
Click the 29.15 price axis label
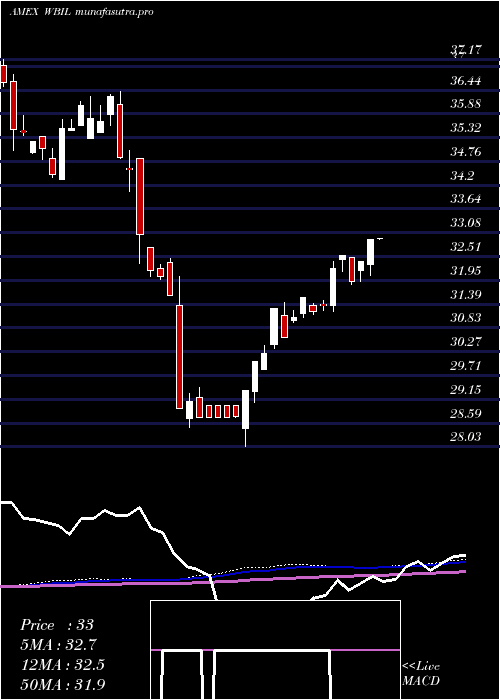[466, 390]
